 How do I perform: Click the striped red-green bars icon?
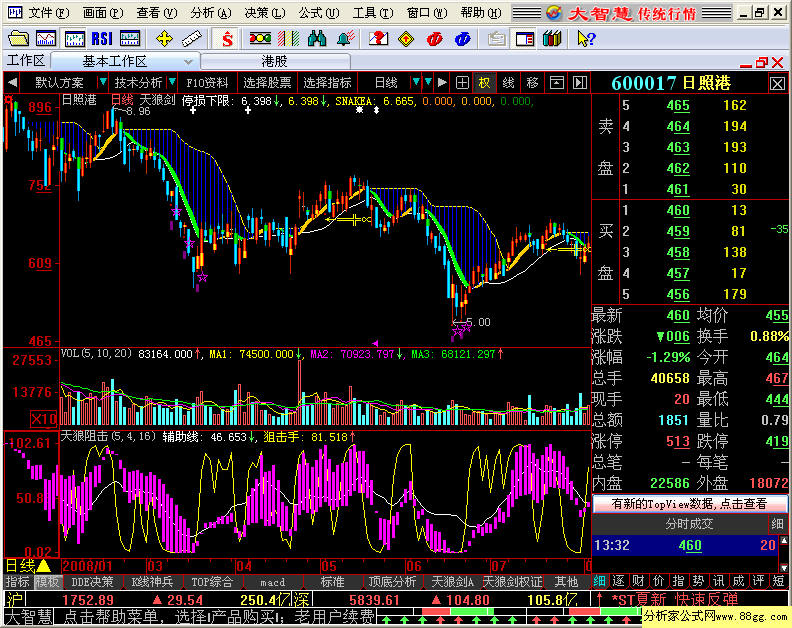[x=288, y=38]
